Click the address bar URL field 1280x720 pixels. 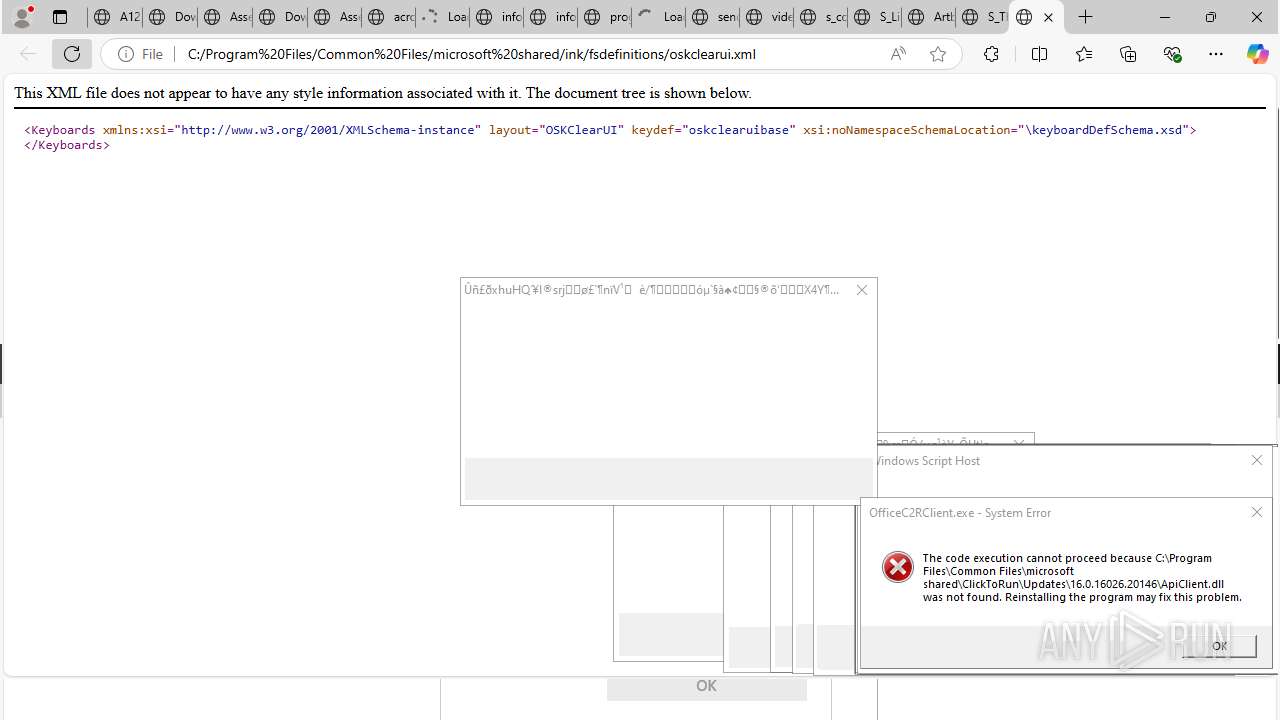click(x=530, y=54)
